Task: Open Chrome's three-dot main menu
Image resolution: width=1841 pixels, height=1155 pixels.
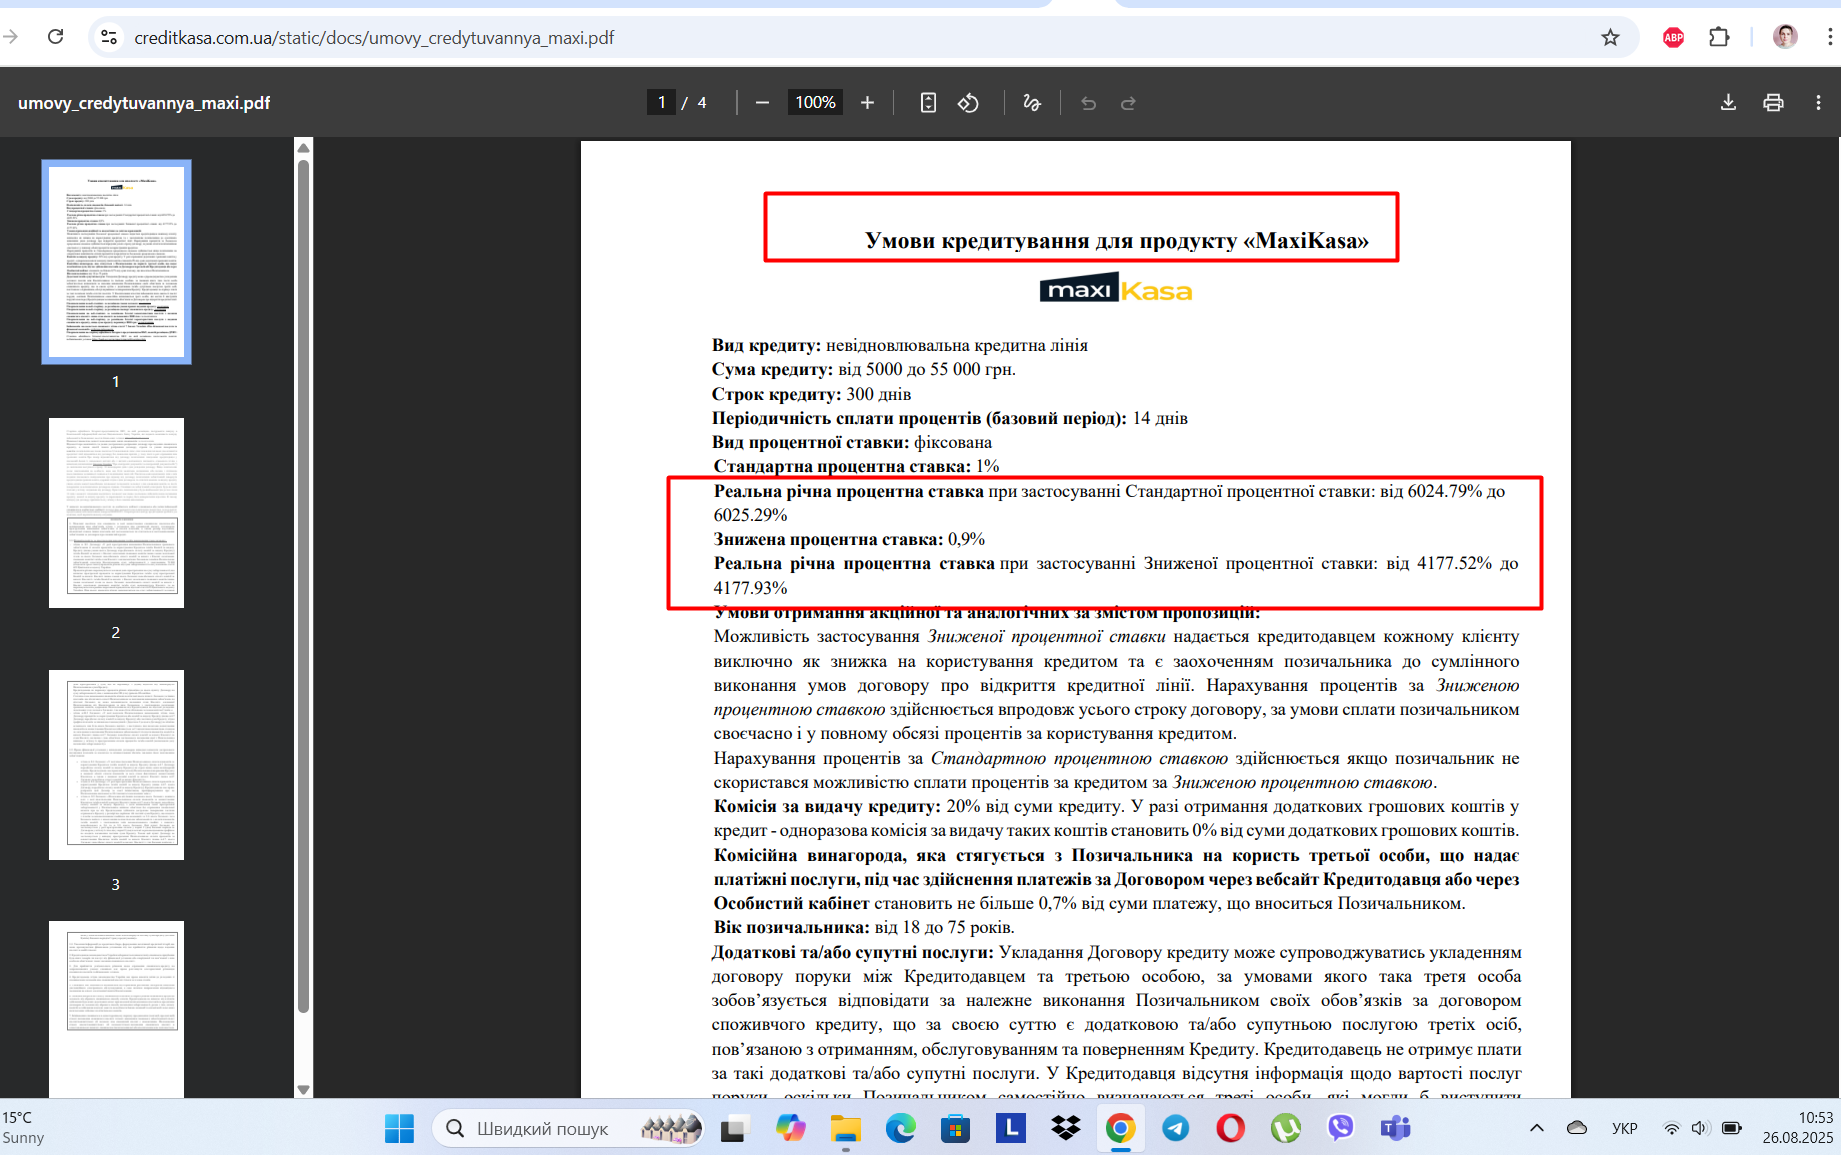Action: [1829, 37]
